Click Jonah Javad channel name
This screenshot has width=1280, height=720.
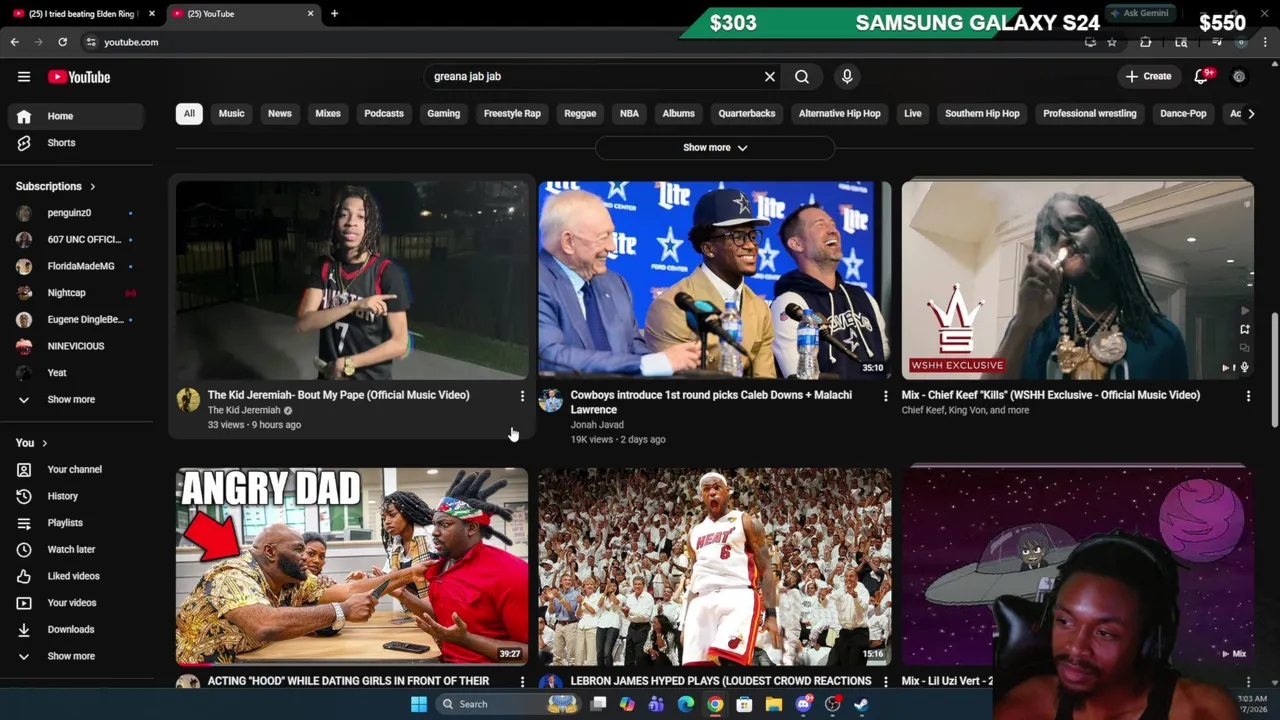click(x=597, y=425)
